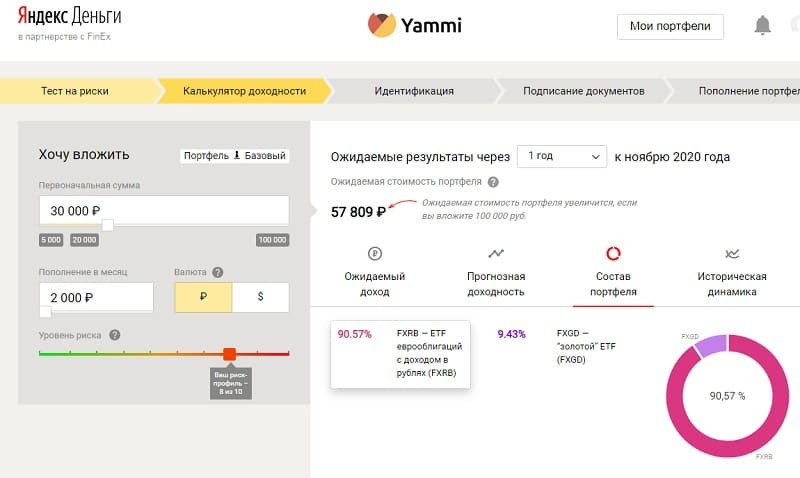800x478 pixels.
Task: Click help icon next to Уровень риска
Action: point(115,335)
